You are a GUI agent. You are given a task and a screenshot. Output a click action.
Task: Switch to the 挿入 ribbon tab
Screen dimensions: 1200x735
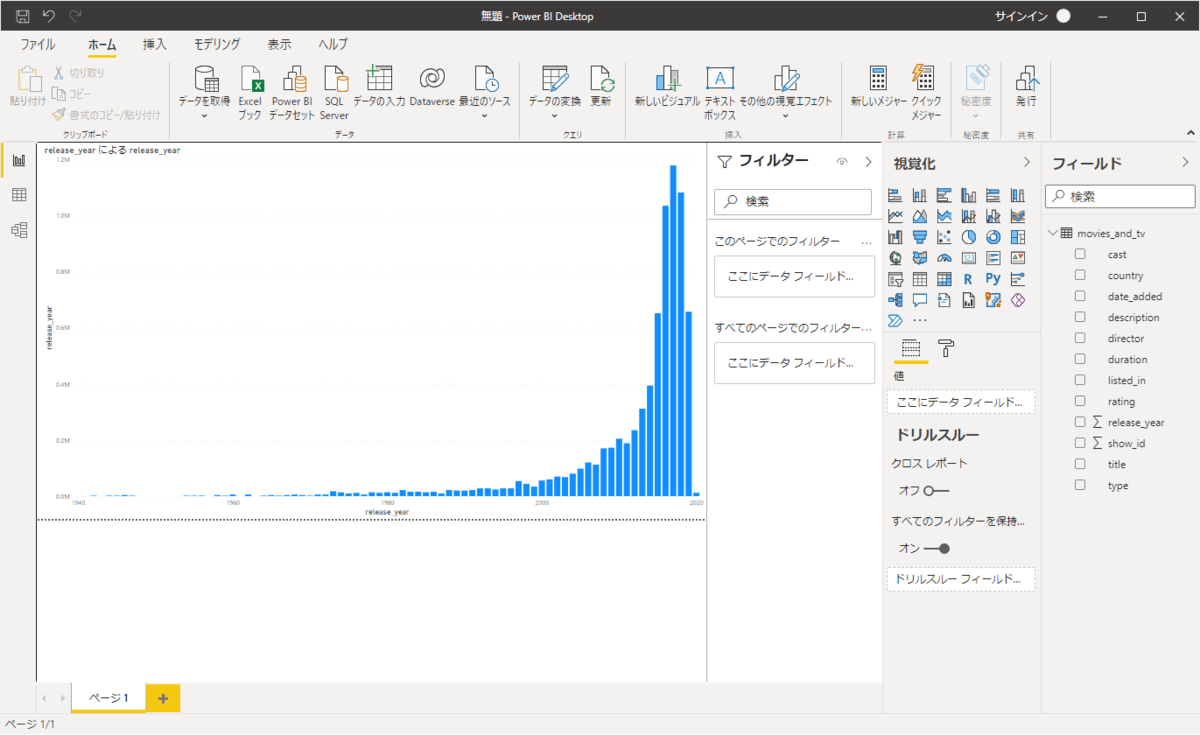pyautogui.click(x=154, y=44)
